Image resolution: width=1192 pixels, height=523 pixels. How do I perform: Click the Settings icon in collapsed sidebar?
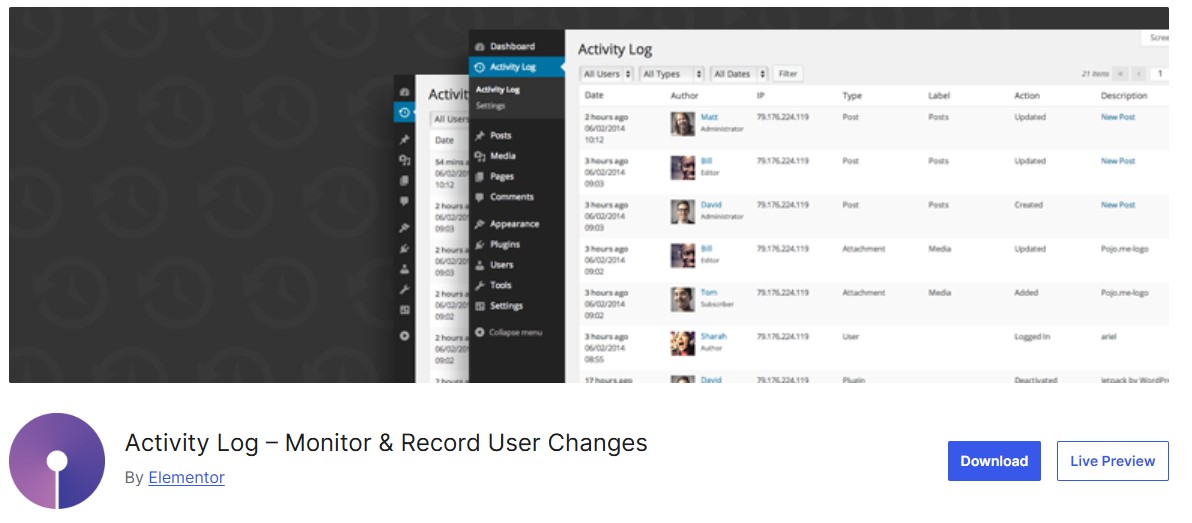click(x=404, y=310)
